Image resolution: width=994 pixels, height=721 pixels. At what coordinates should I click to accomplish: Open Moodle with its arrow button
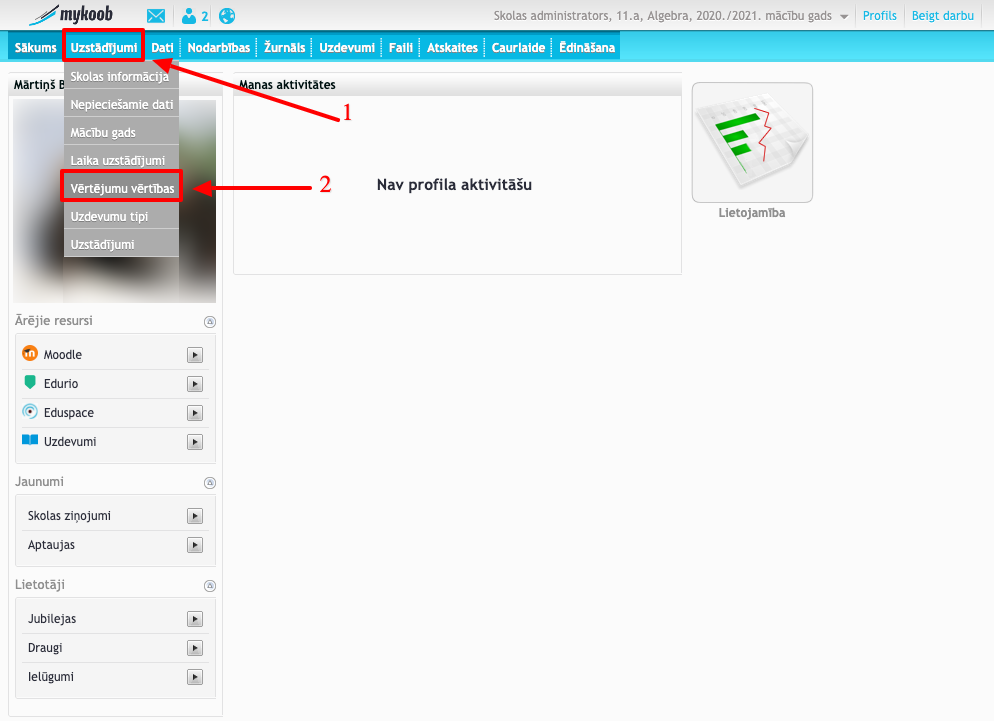pyautogui.click(x=195, y=355)
